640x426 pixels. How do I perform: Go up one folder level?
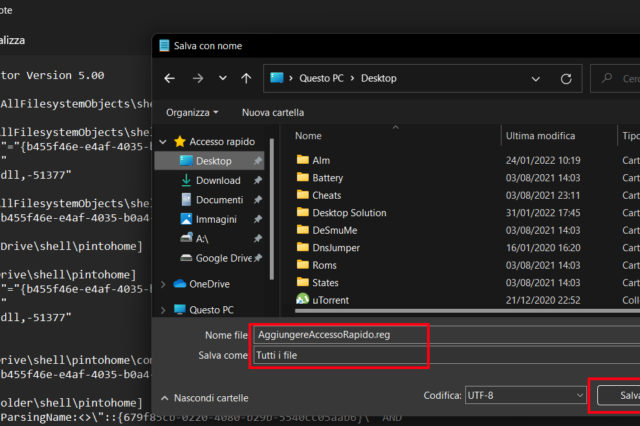click(246, 78)
